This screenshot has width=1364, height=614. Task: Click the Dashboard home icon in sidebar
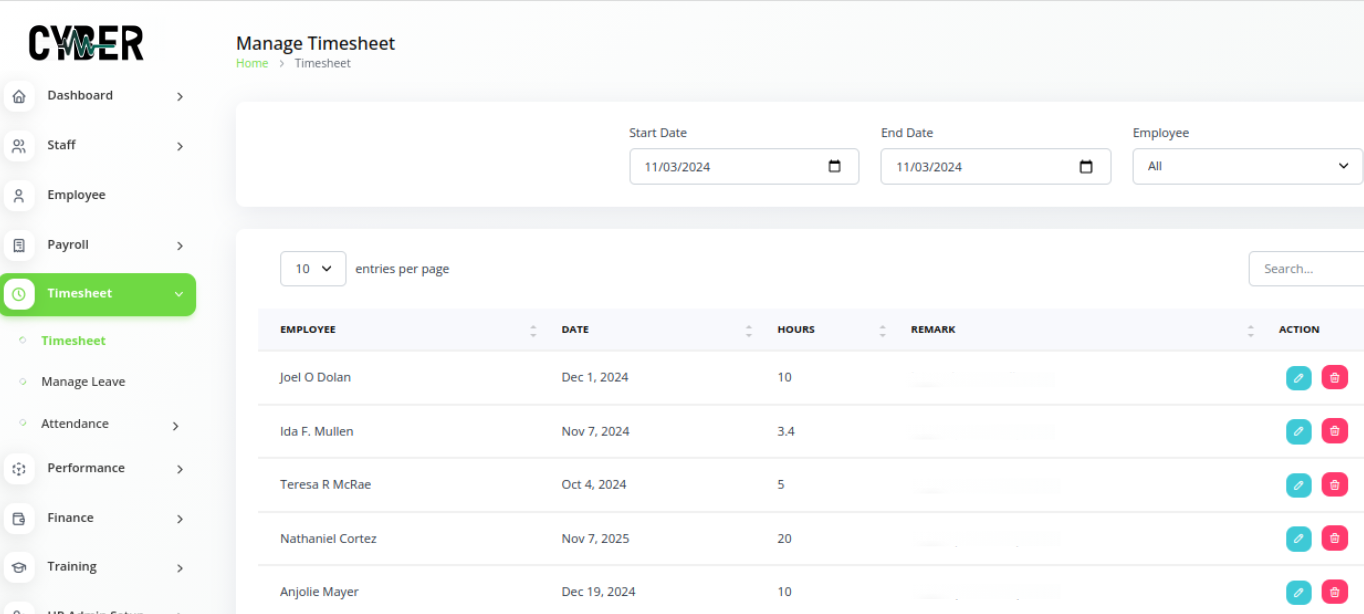18,96
